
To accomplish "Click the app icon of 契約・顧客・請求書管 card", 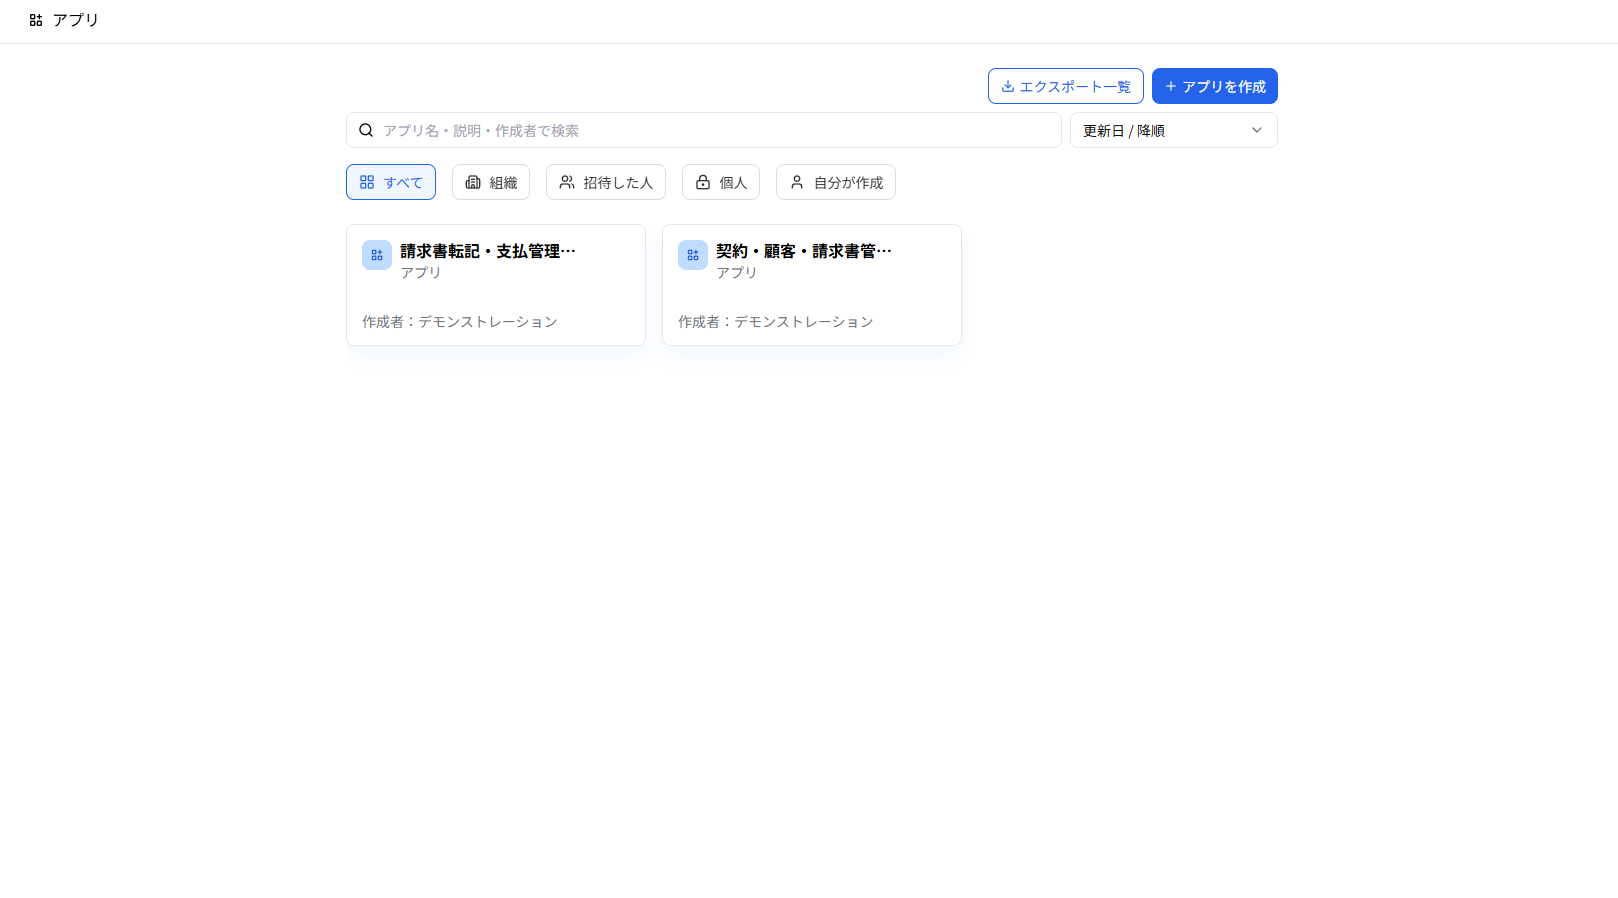I will point(693,255).
